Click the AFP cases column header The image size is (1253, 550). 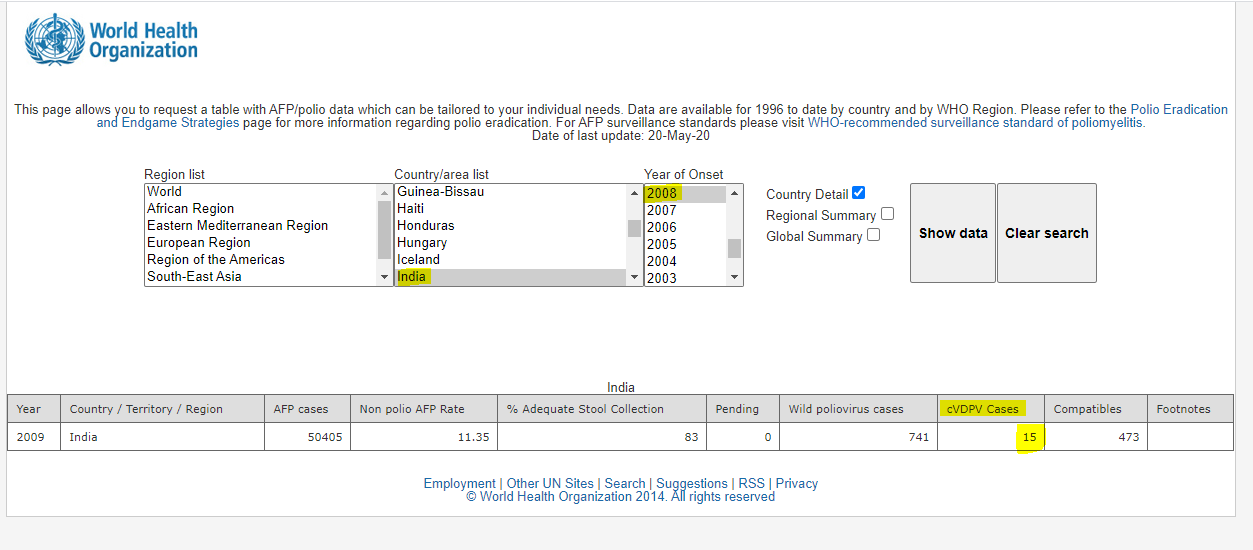307,409
